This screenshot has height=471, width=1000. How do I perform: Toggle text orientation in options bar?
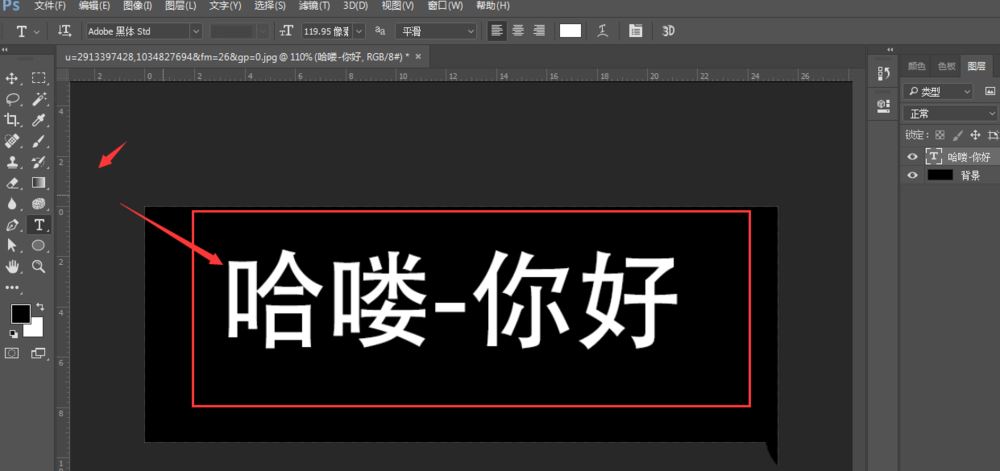[x=64, y=31]
